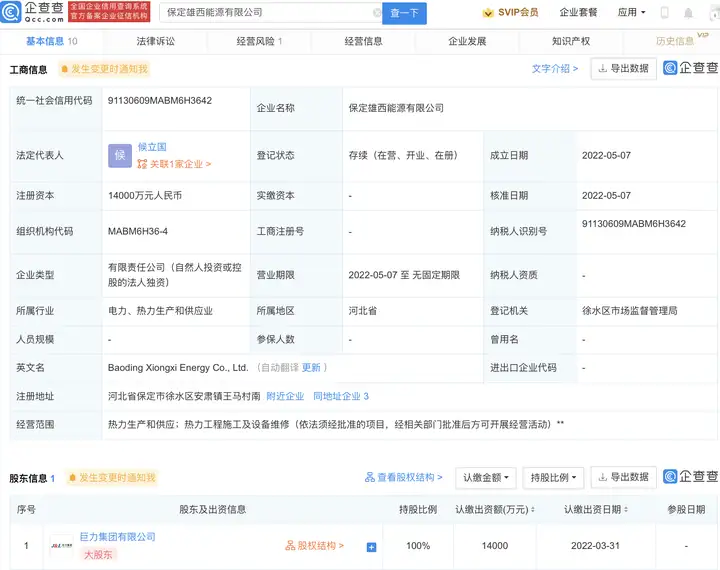Click the industry 电力、热力生产和供应业
Screen dimensions: 720x570
(160, 311)
